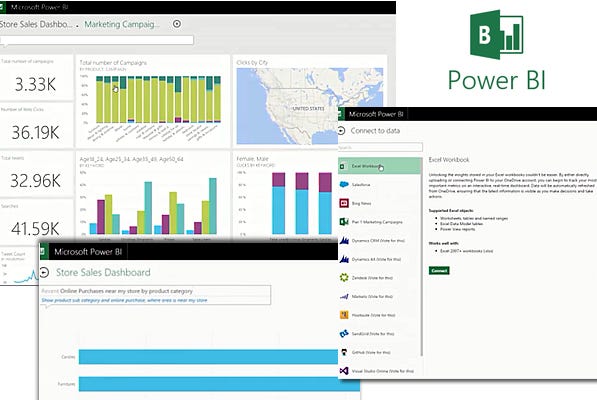Open the 3.33K total campaigns tile

click(x=36, y=78)
